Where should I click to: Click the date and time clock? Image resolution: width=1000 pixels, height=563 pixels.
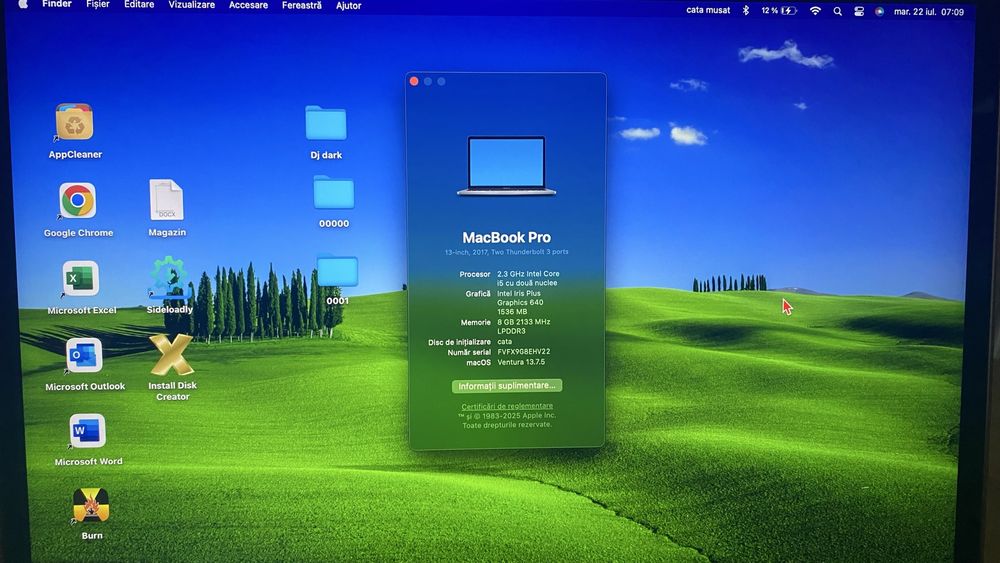click(x=929, y=11)
